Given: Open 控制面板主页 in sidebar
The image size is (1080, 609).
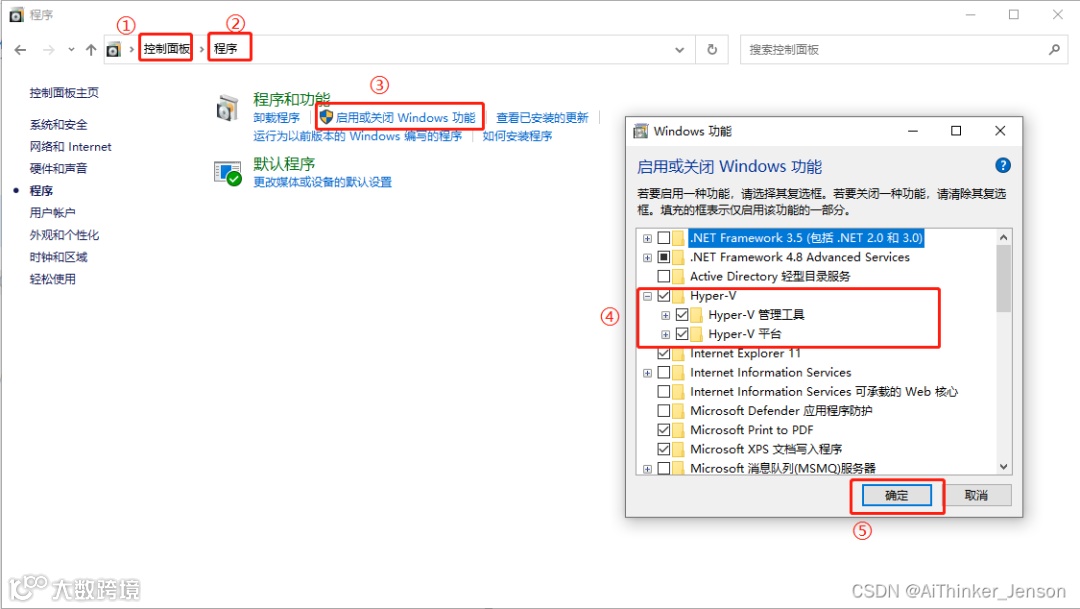Looking at the screenshot, I should (x=64, y=93).
